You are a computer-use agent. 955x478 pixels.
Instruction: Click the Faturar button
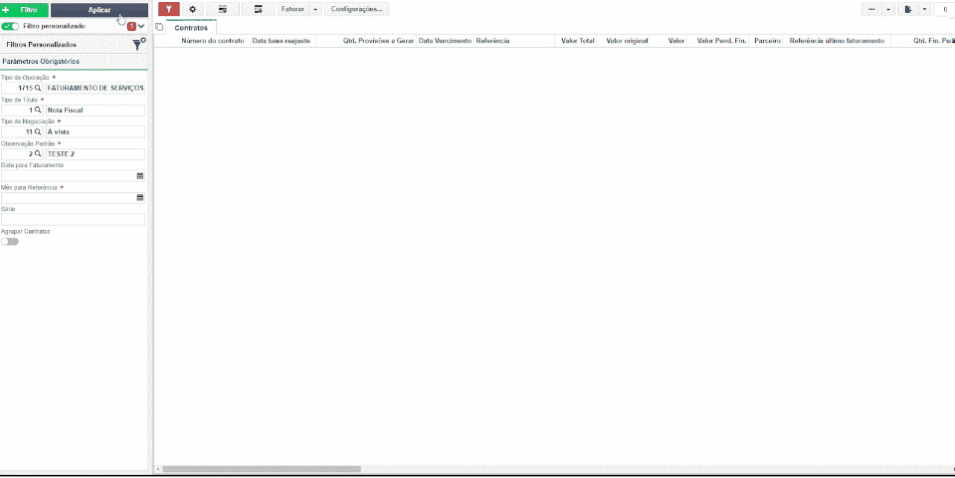click(x=292, y=9)
